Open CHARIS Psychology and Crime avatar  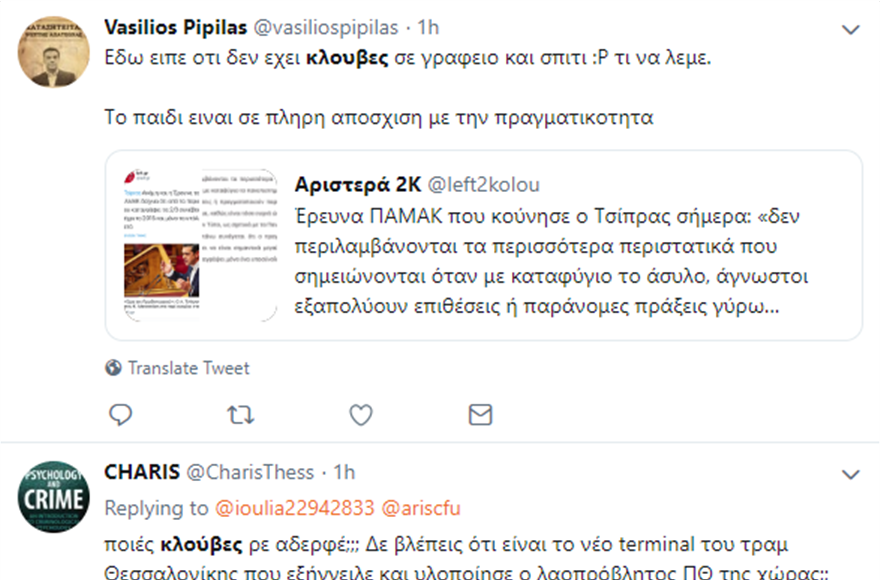(x=54, y=497)
